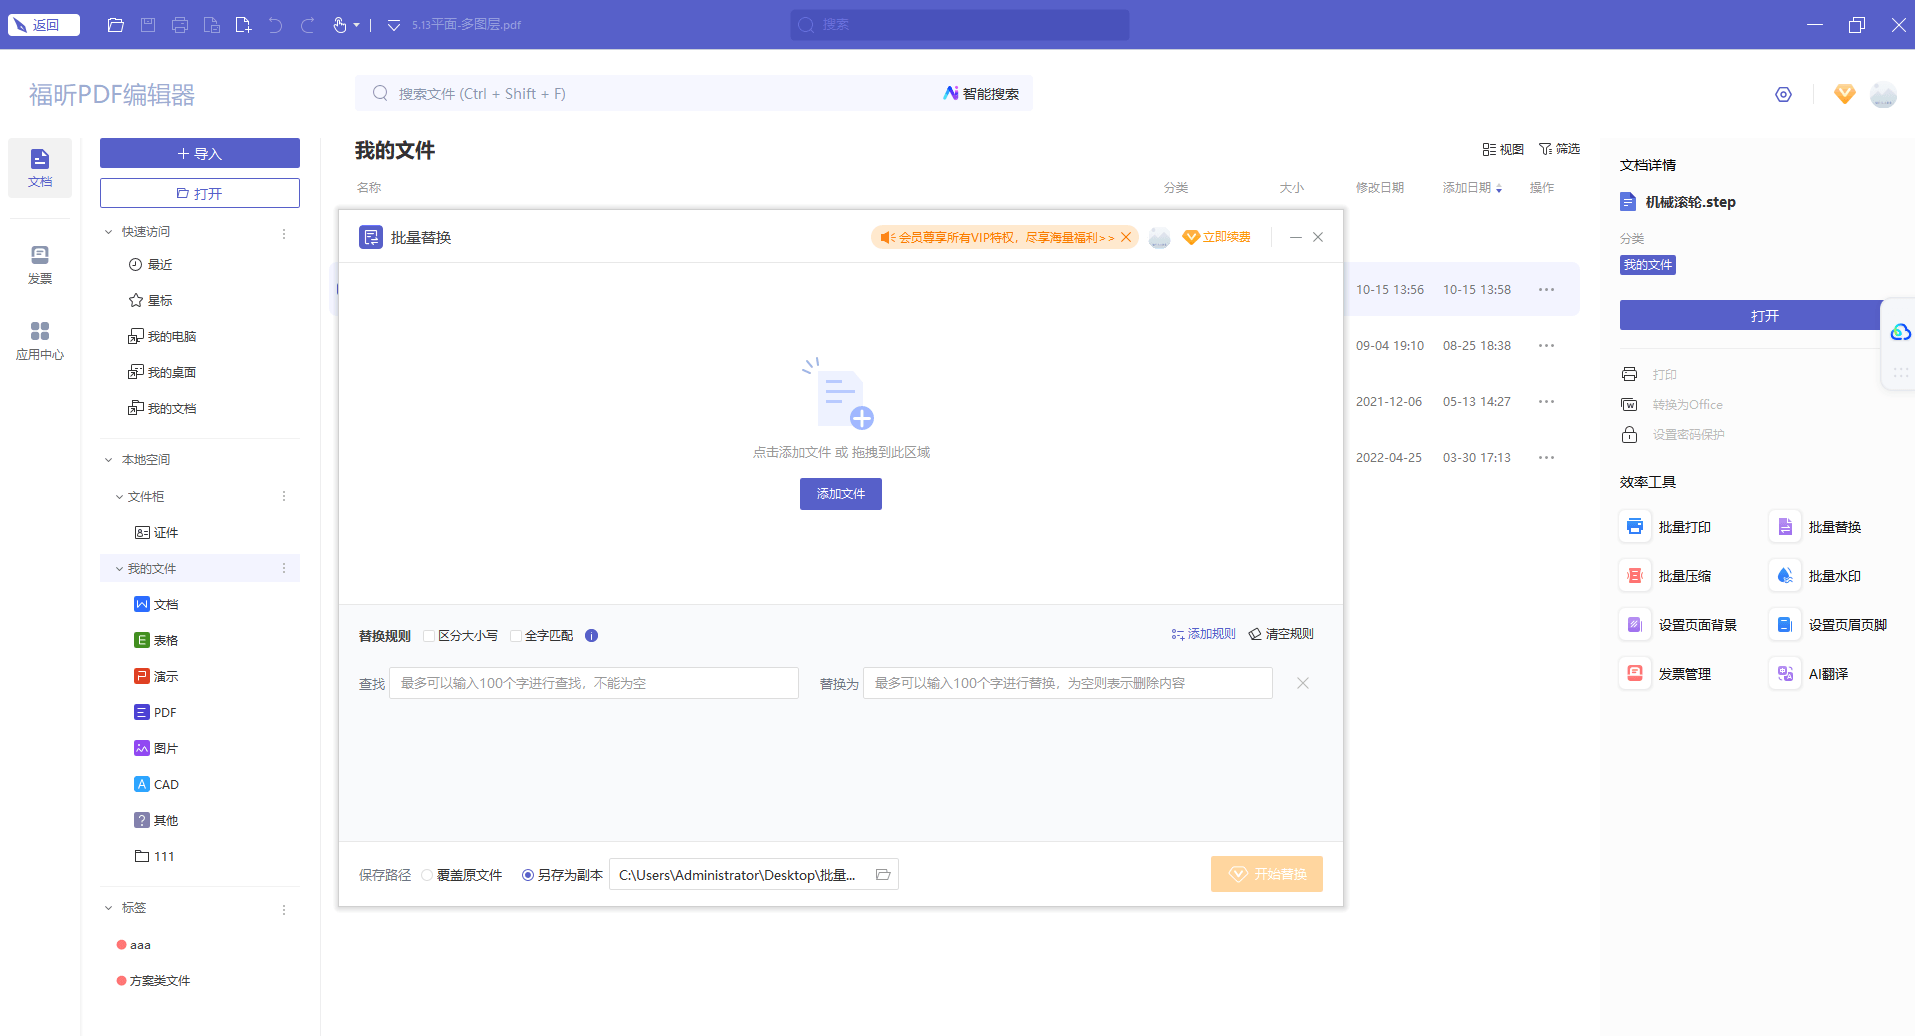1915x1036 pixels.
Task: Click 立即续费 renew link
Action: point(1216,237)
